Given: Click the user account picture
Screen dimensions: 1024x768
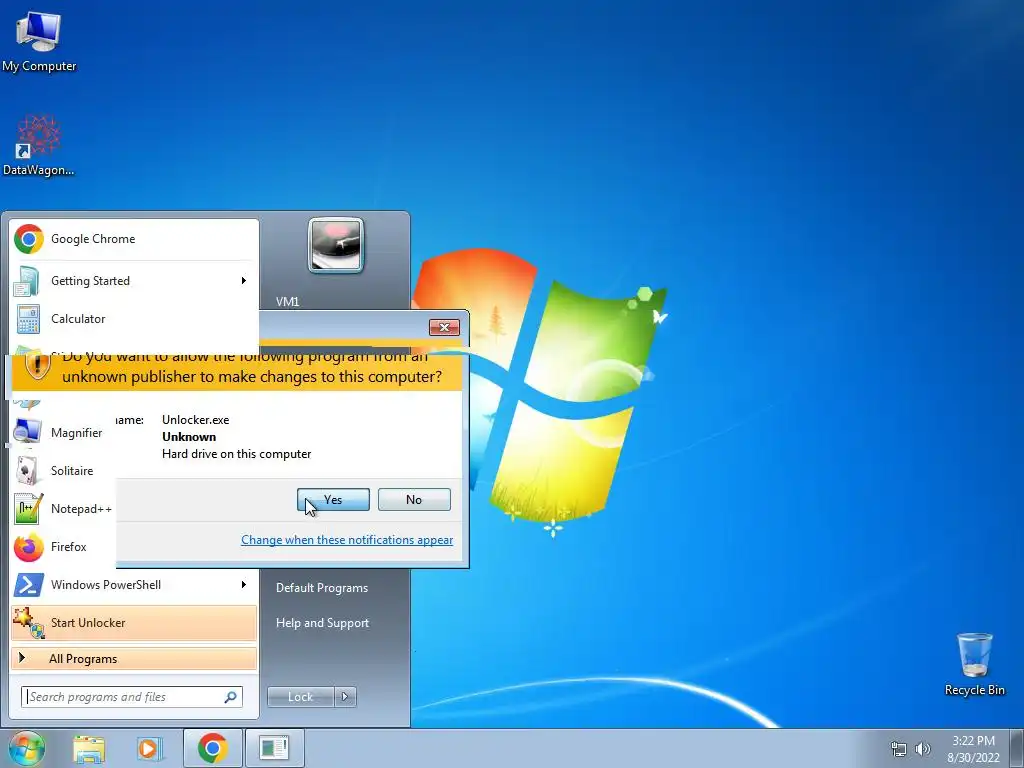Looking at the screenshot, I should click(336, 245).
